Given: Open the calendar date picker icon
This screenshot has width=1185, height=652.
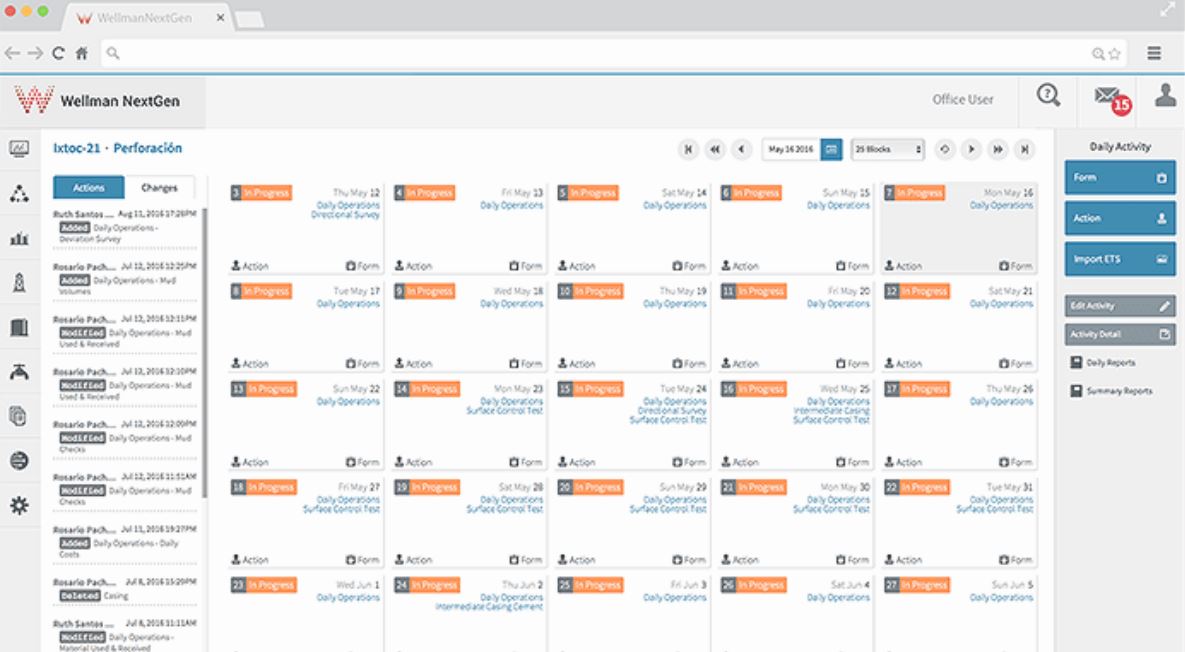Looking at the screenshot, I should (x=831, y=150).
